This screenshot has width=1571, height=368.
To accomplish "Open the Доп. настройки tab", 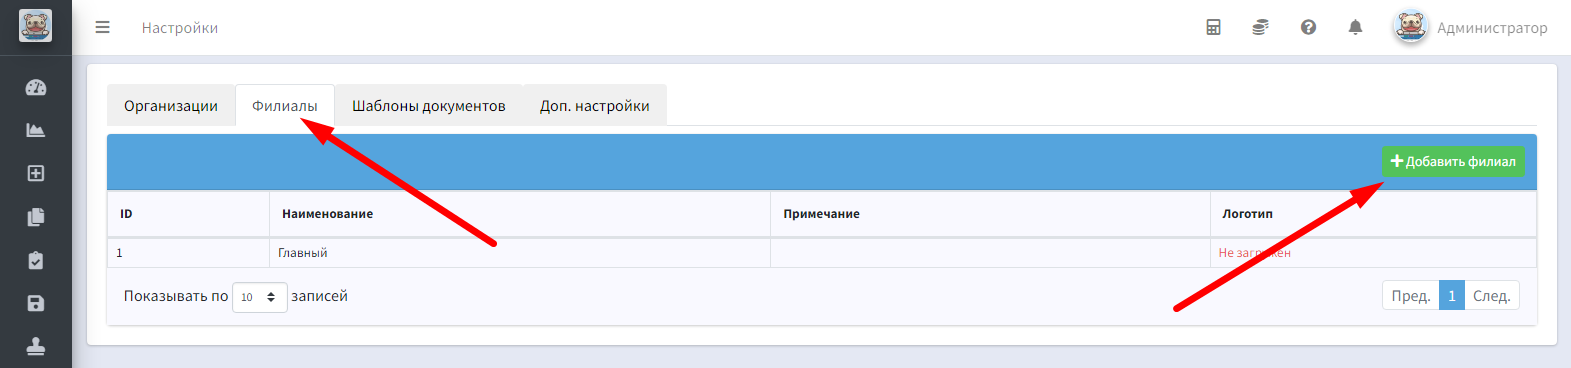I will click(x=595, y=105).
